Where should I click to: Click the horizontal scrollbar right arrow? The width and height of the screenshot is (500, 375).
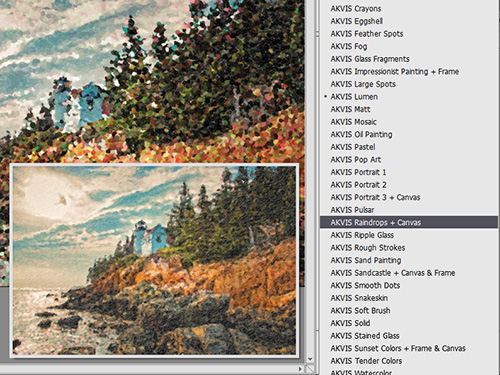point(300,369)
